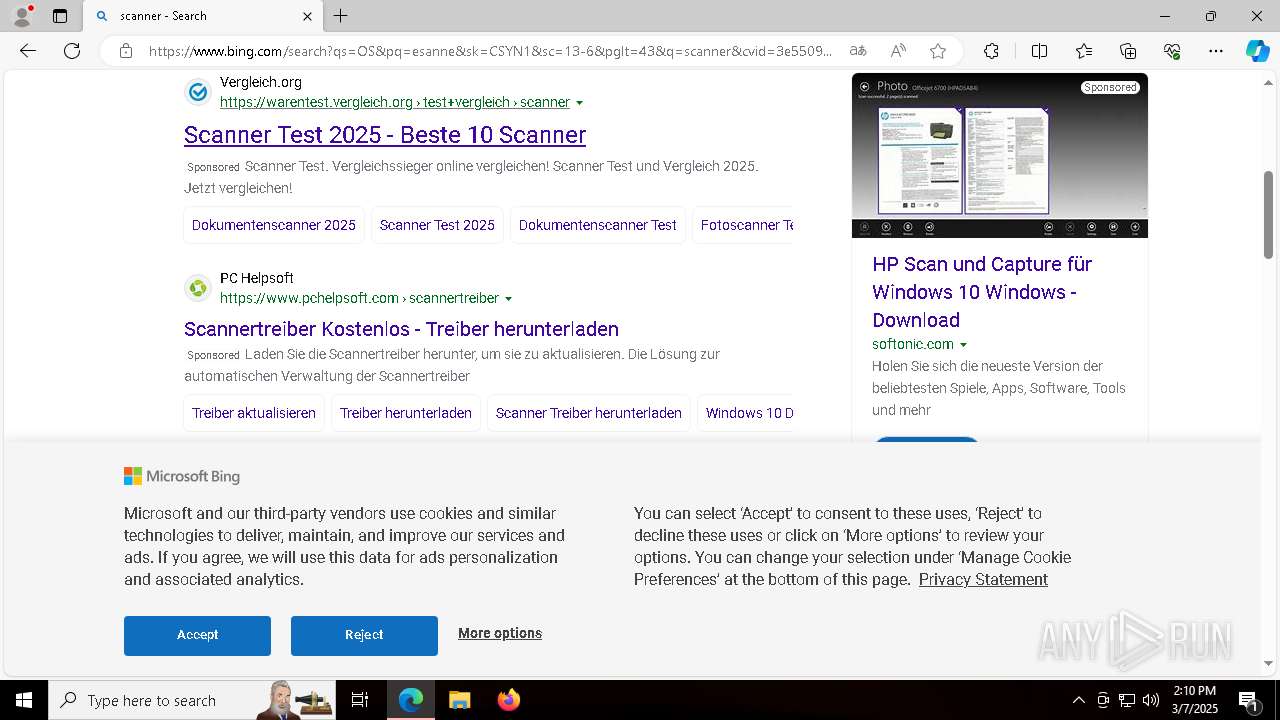Viewport: 1280px width, 720px height.
Task: Open the profile avatar icon
Action: click(x=22, y=16)
